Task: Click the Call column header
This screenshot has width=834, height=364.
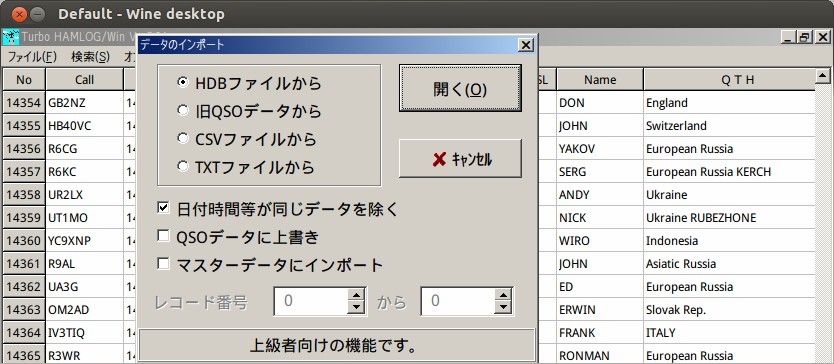Action: [x=84, y=80]
